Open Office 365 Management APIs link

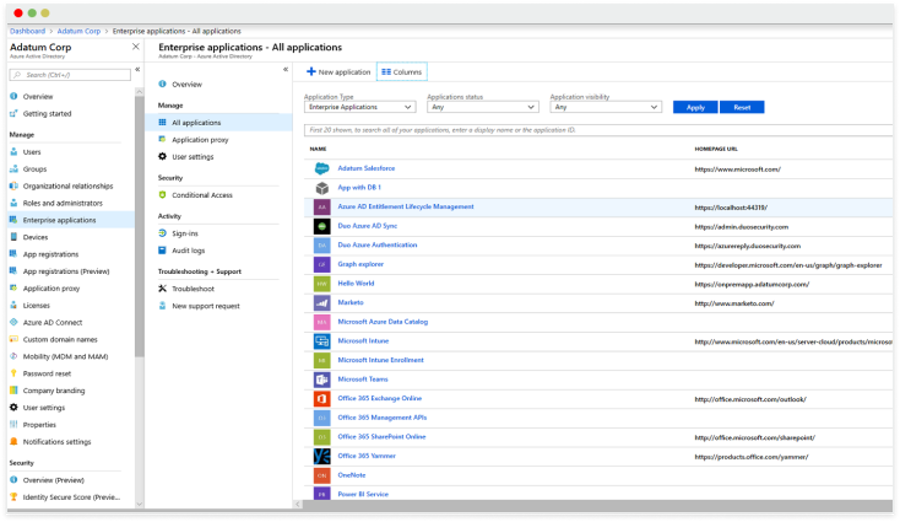tap(382, 418)
